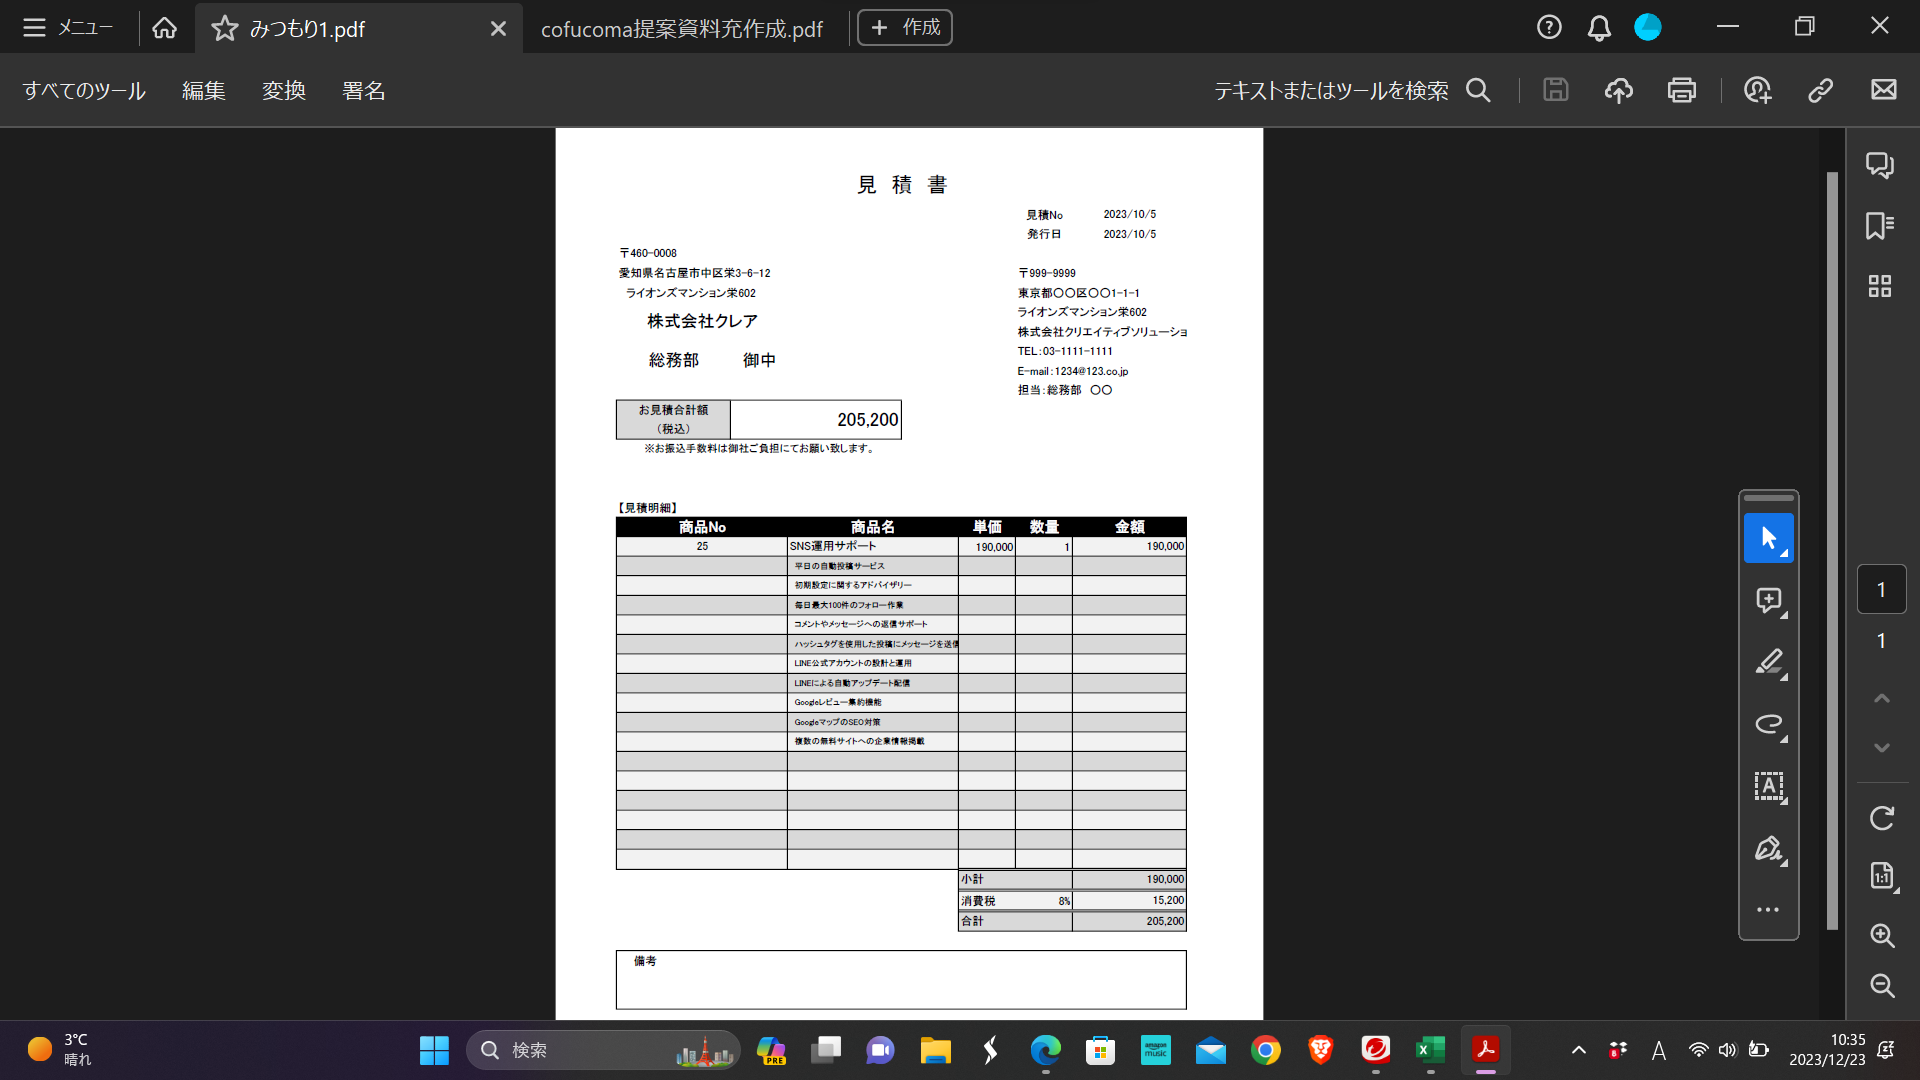Rotate the page view
This screenshot has height=1080, width=1920.
point(1882,818)
